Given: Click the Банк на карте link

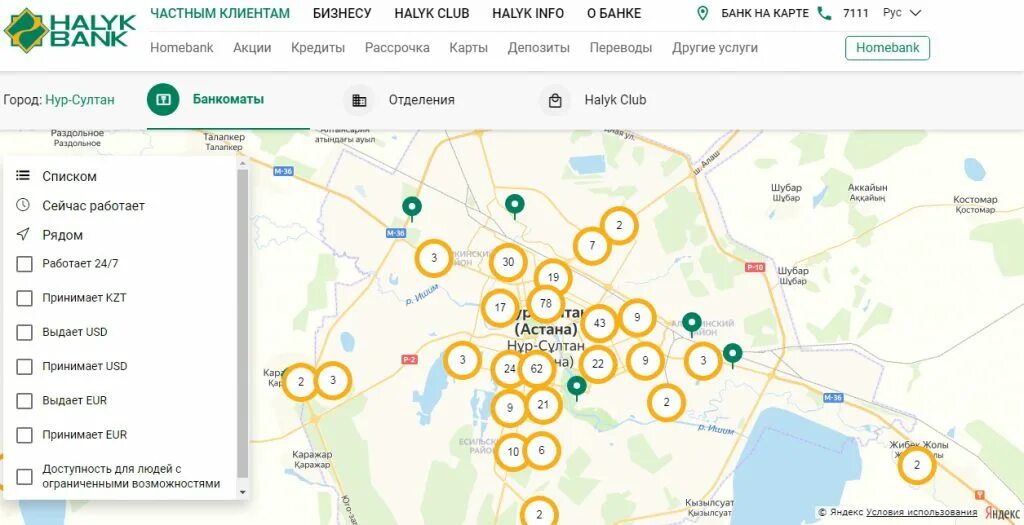Looking at the screenshot, I should click(765, 13).
